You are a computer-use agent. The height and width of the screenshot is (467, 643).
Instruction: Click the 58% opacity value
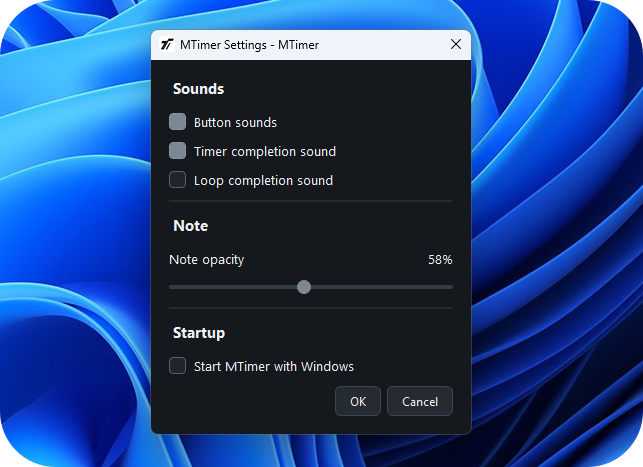pyautogui.click(x=440, y=260)
